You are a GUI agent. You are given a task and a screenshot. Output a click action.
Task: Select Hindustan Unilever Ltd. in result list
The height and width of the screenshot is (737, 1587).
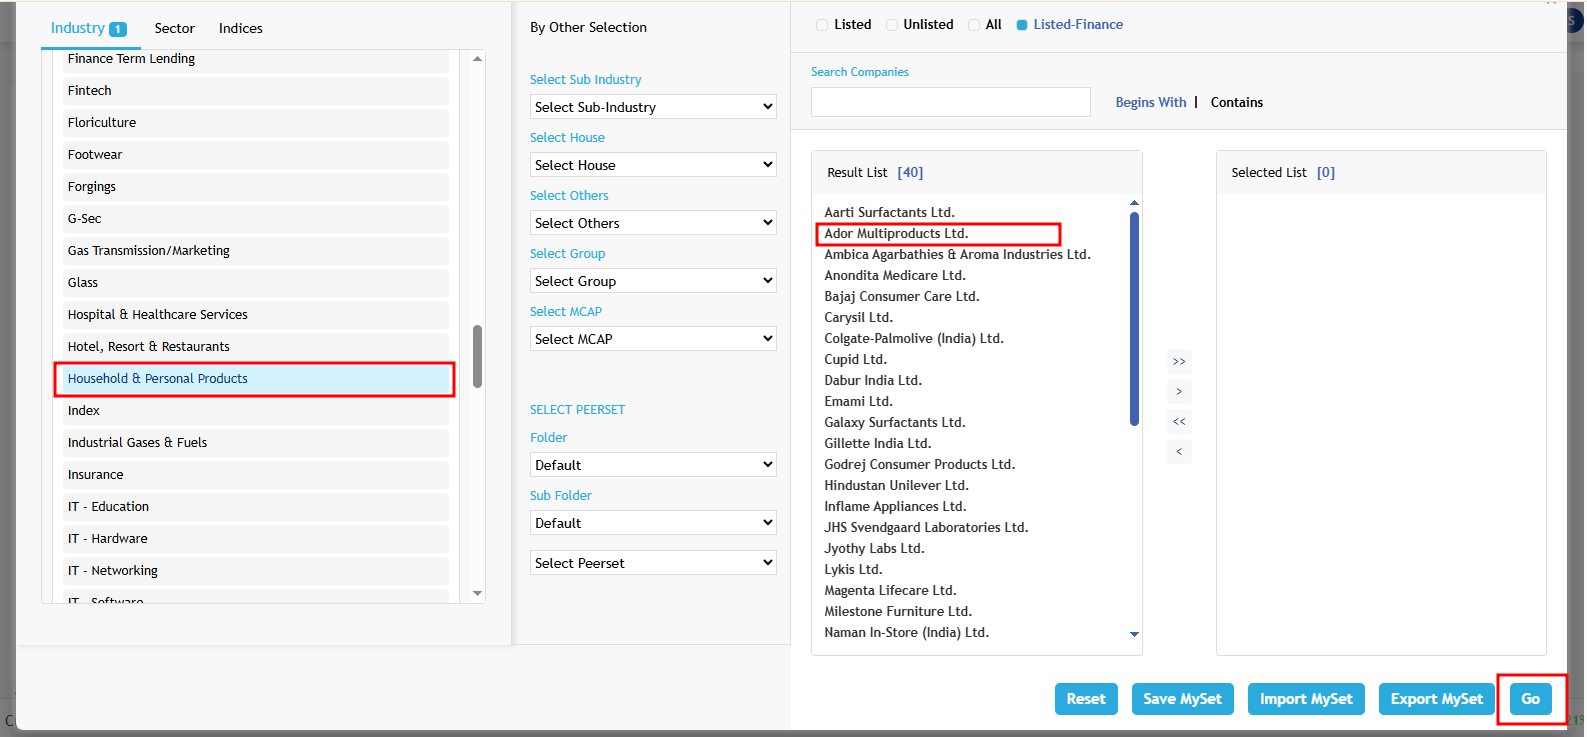(x=896, y=486)
